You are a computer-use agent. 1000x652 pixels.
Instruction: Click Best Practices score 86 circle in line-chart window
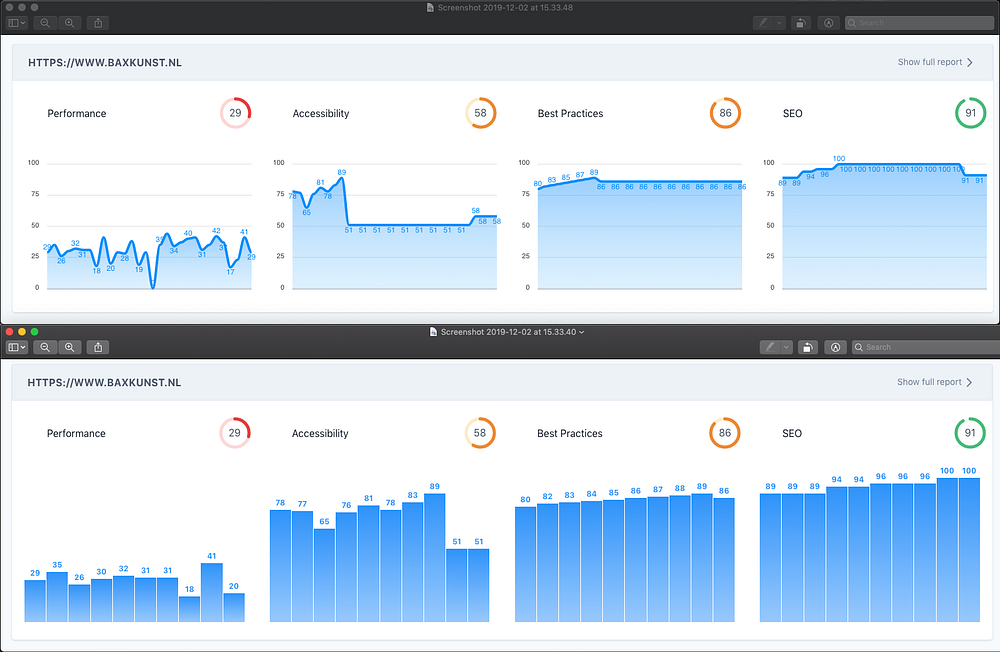coord(725,113)
